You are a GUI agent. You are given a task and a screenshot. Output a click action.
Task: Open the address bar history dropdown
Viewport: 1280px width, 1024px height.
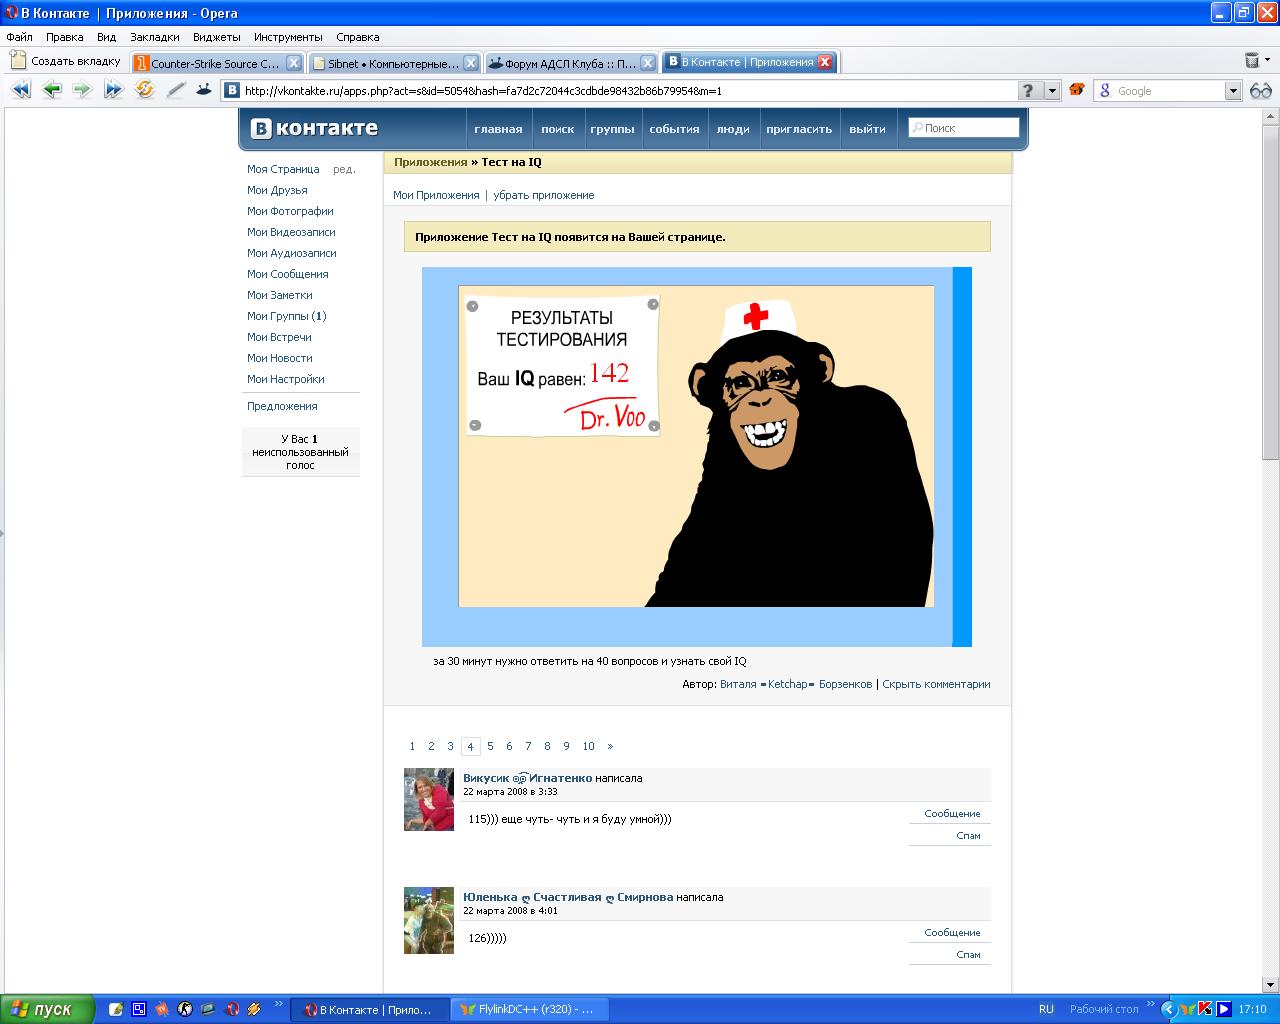pos(1052,91)
